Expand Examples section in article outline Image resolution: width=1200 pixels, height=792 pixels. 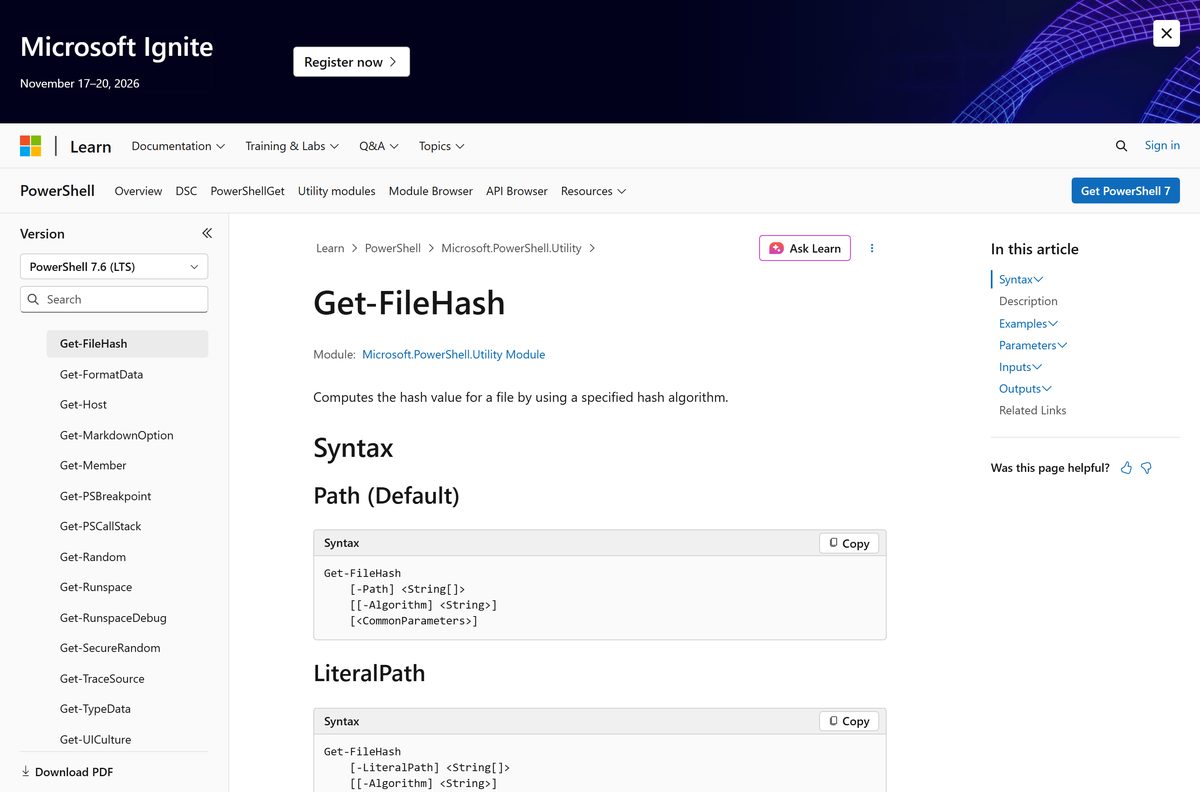point(1028,324)
